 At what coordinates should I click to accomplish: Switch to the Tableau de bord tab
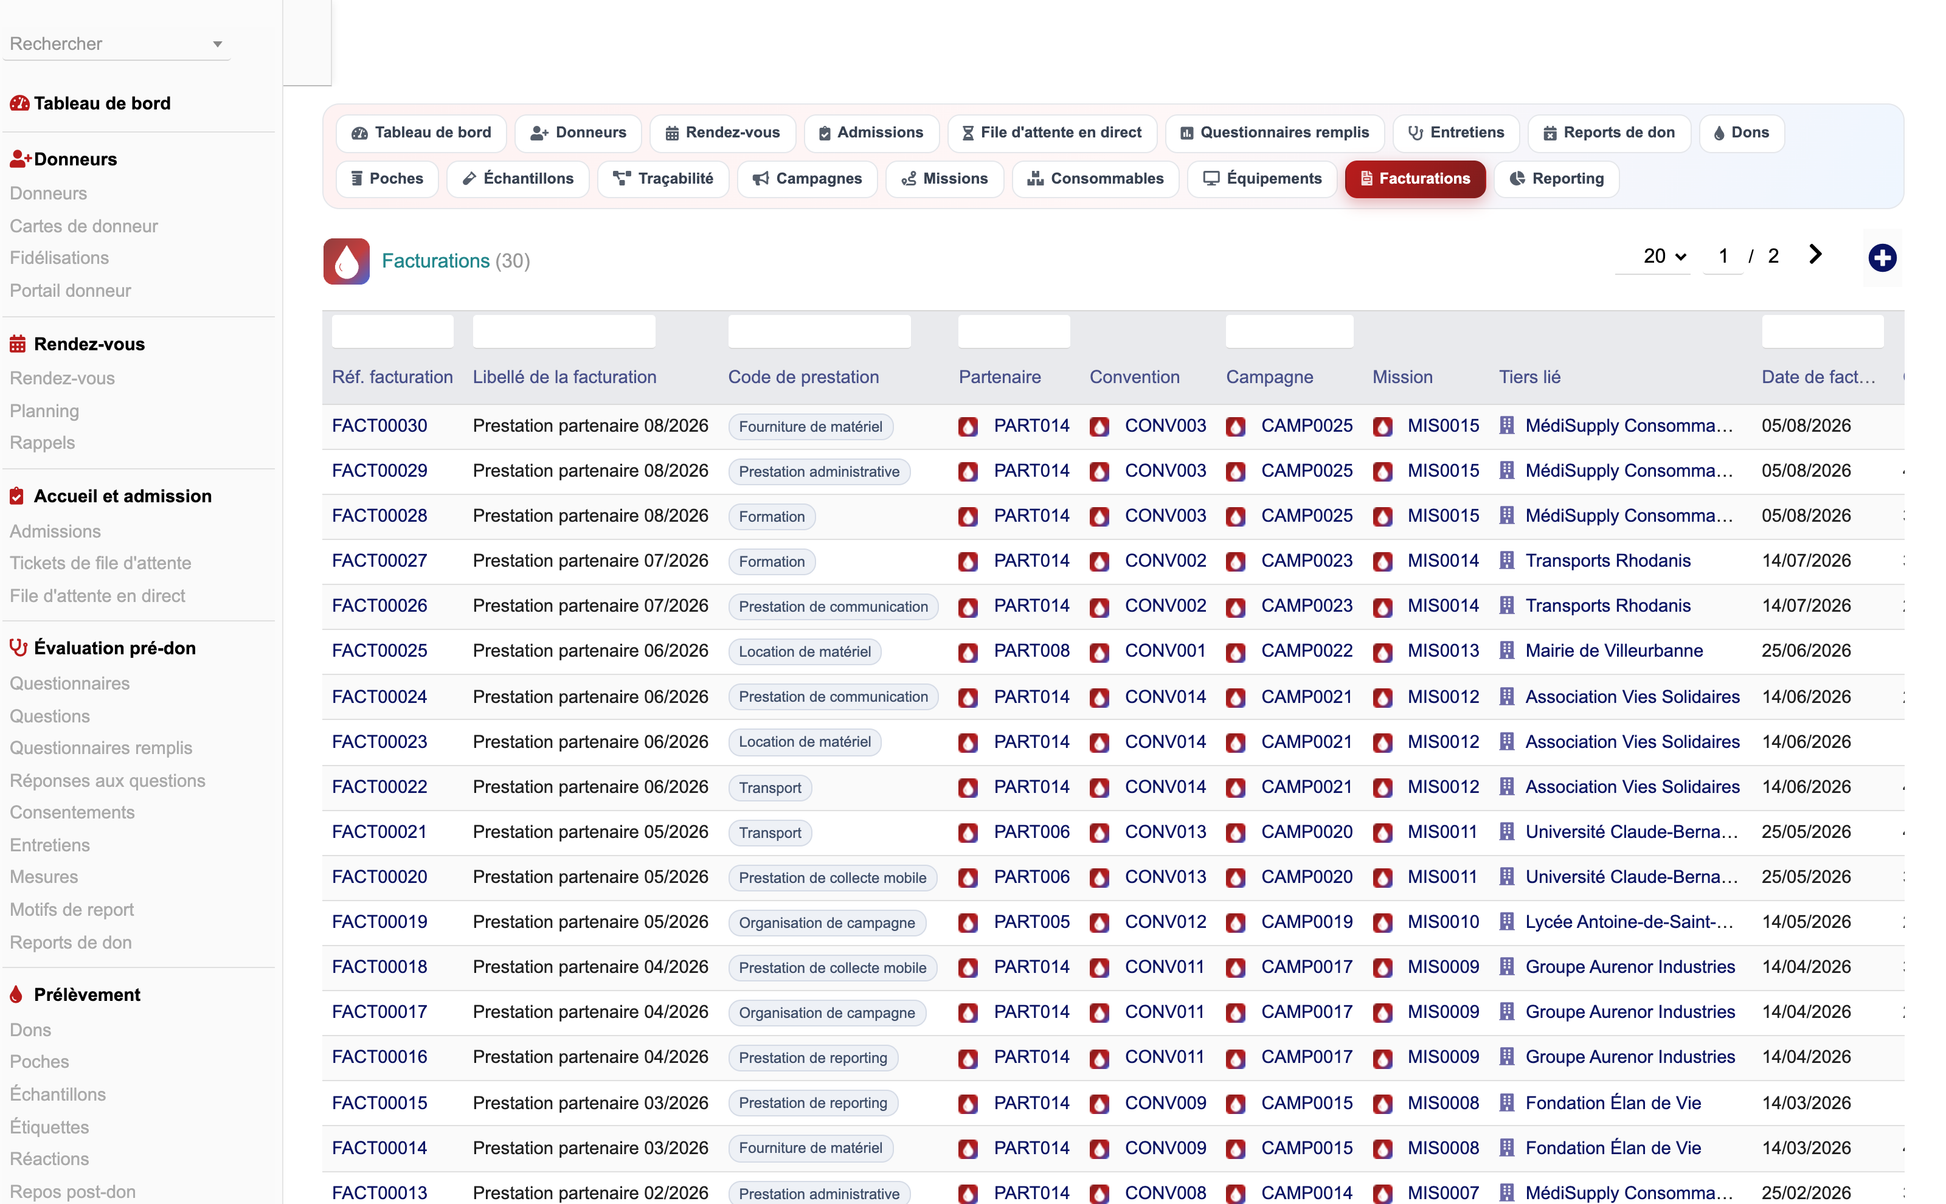click(x=421, y=132)
